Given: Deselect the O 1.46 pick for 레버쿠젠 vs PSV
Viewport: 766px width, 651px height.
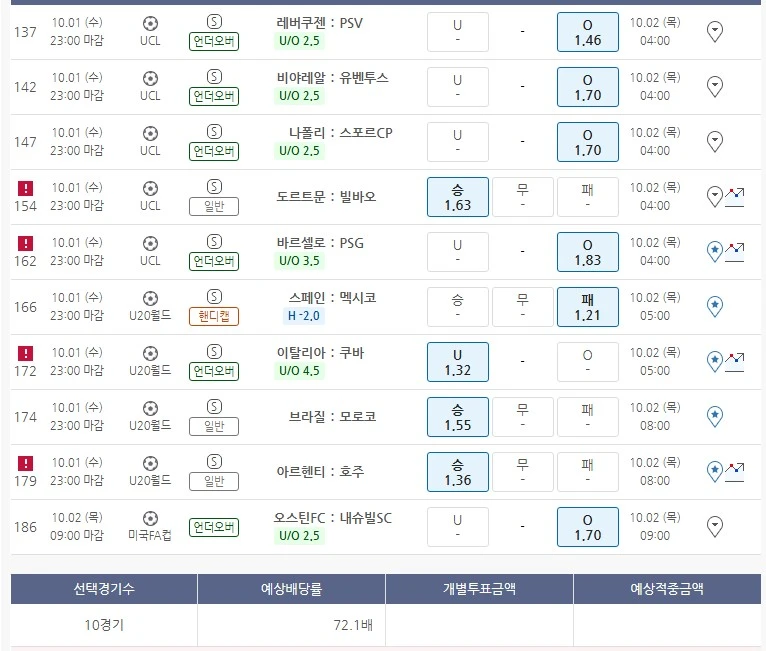Looking at the screenshot, I should click(x=587, y=32).
